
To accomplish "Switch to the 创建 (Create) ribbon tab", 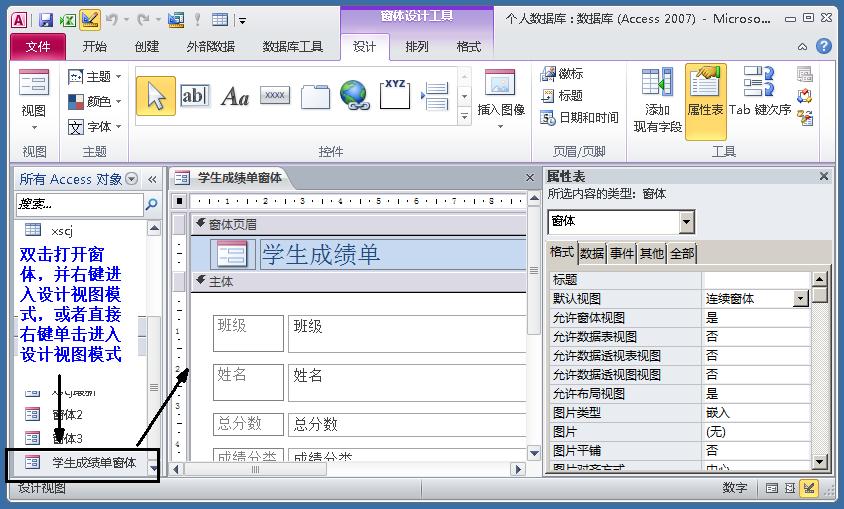I will click(x=146, y=47).
